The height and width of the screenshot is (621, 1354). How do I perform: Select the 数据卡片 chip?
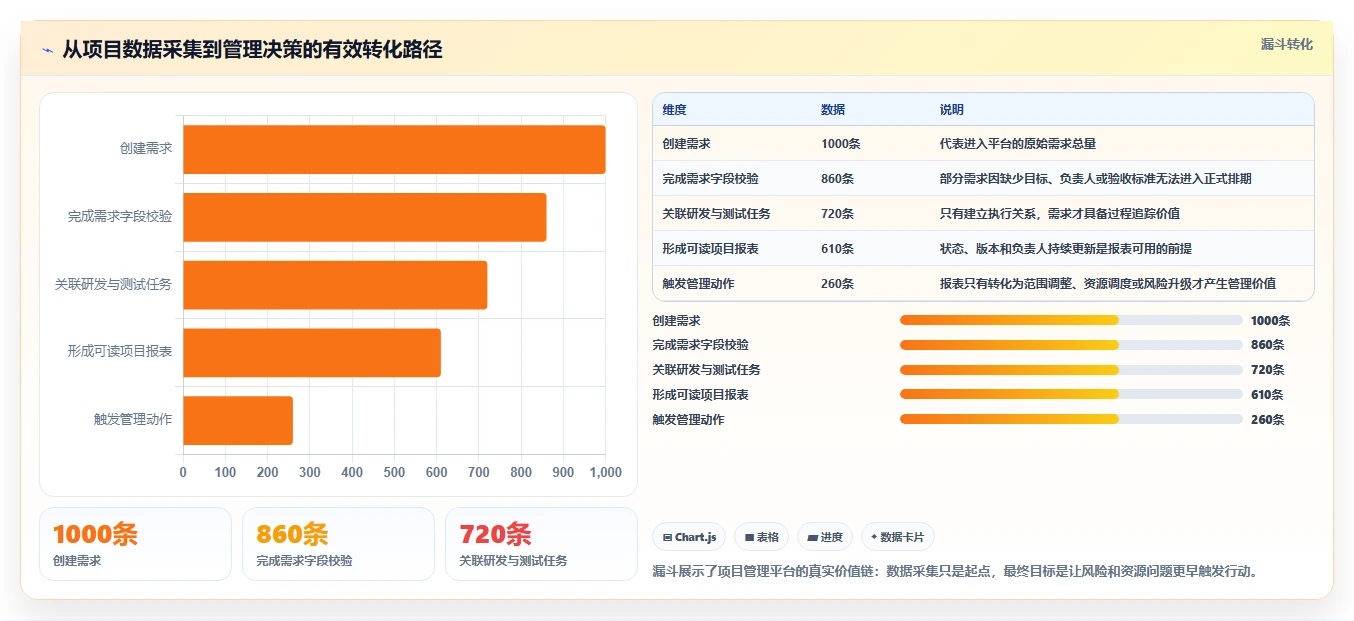point(897,537)
